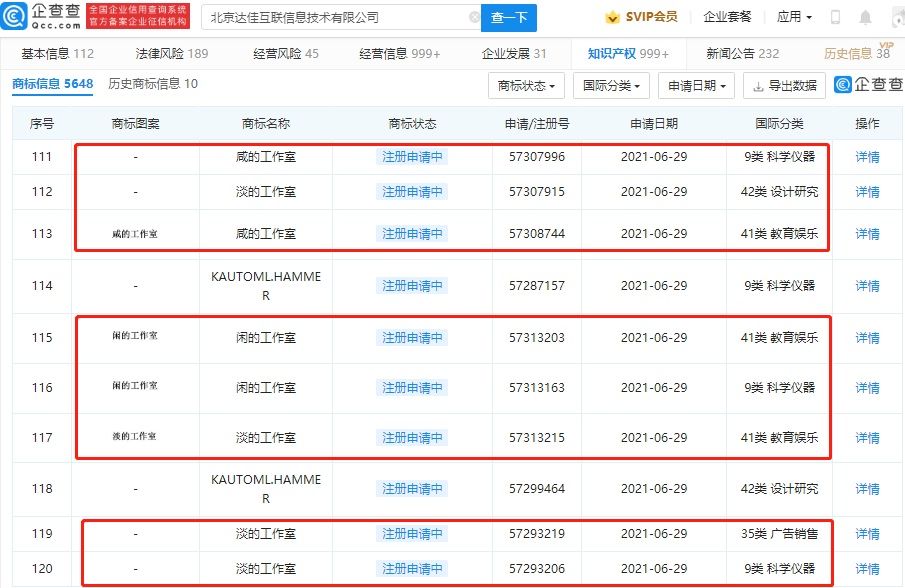Select registration number 57313163
Image resolution: width=905 pixels, height=588 pixels.
click(537, 388)
